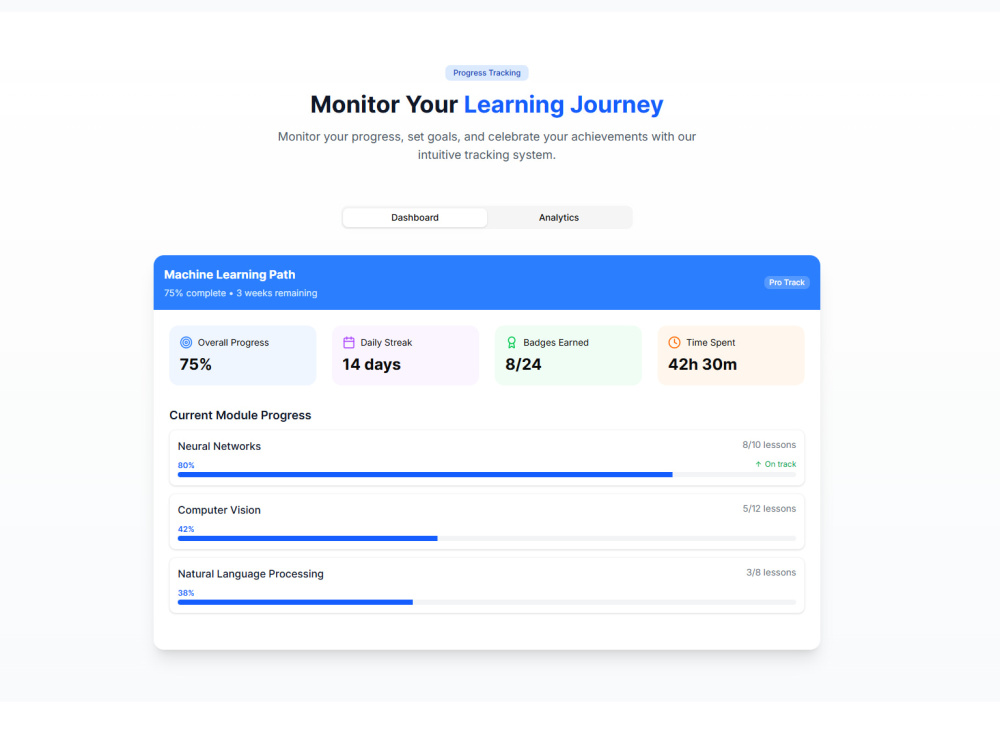Screen dimensions: 1000x750
Task: Click the 8/10 lessons text
Action: coord(769,445)
